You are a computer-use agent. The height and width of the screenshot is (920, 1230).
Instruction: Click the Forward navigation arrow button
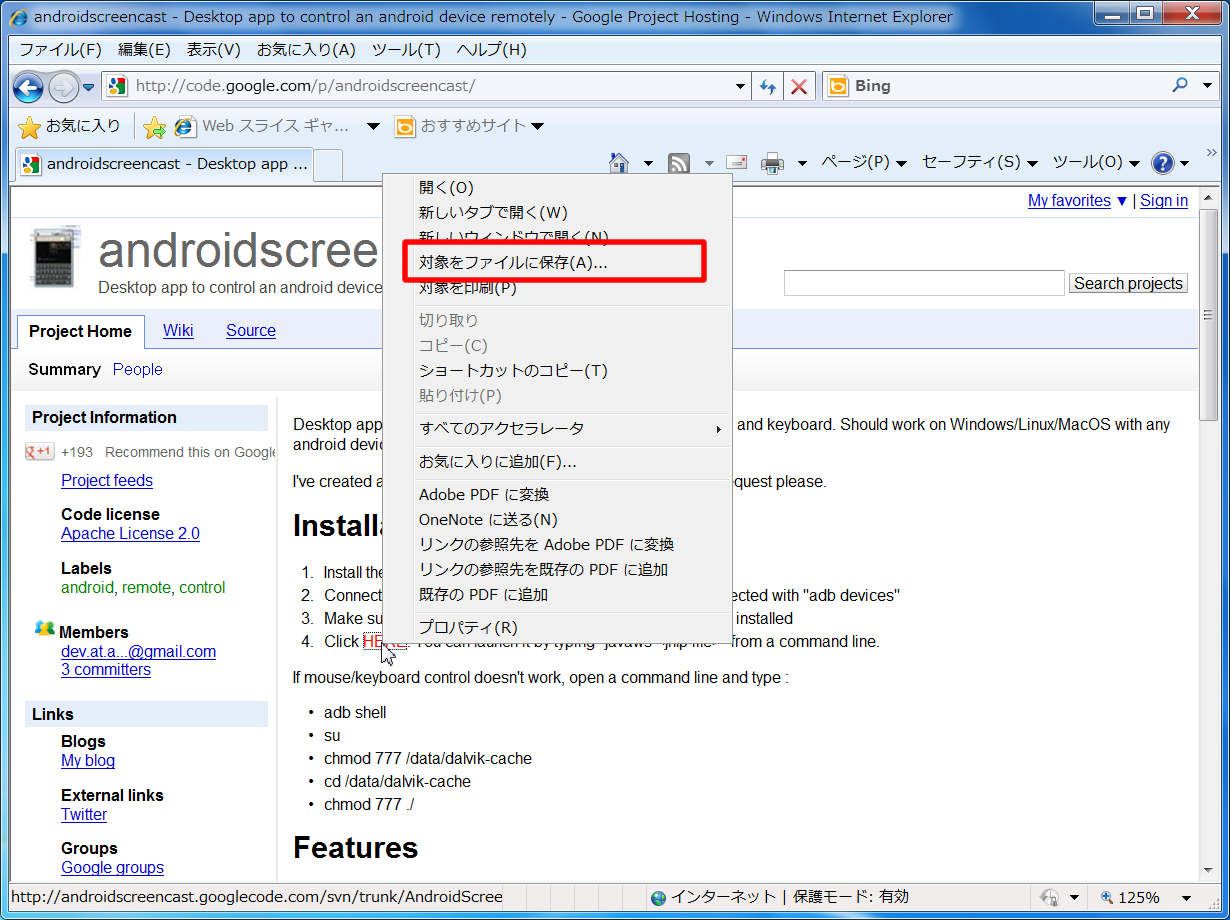62,87
